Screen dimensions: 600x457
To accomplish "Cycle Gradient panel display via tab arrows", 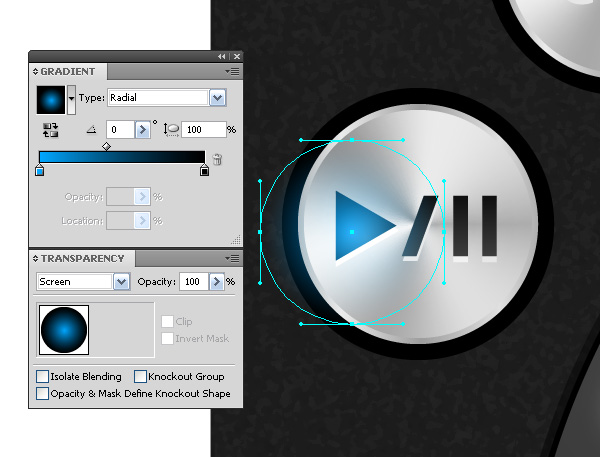I will (35, 72).
